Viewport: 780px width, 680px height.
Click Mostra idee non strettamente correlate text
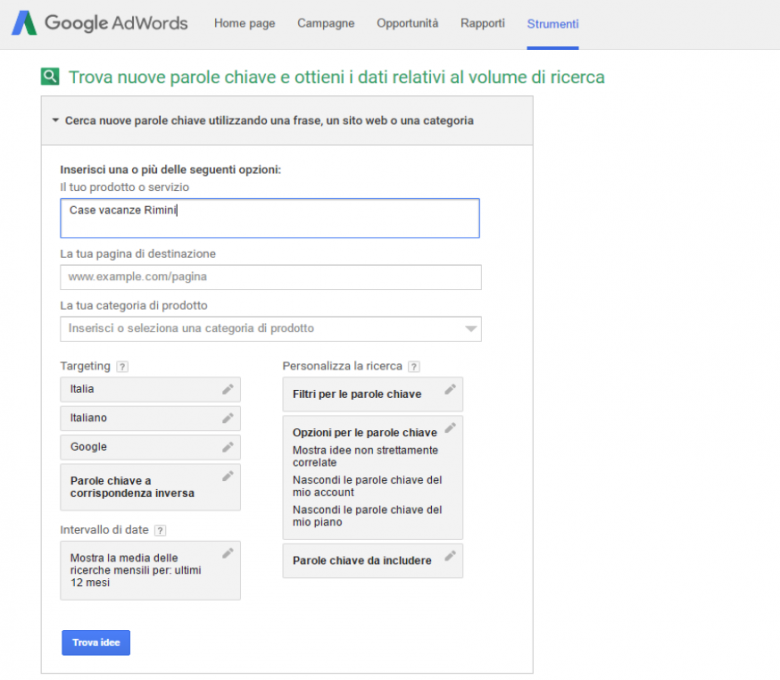[x=365, y=456]
